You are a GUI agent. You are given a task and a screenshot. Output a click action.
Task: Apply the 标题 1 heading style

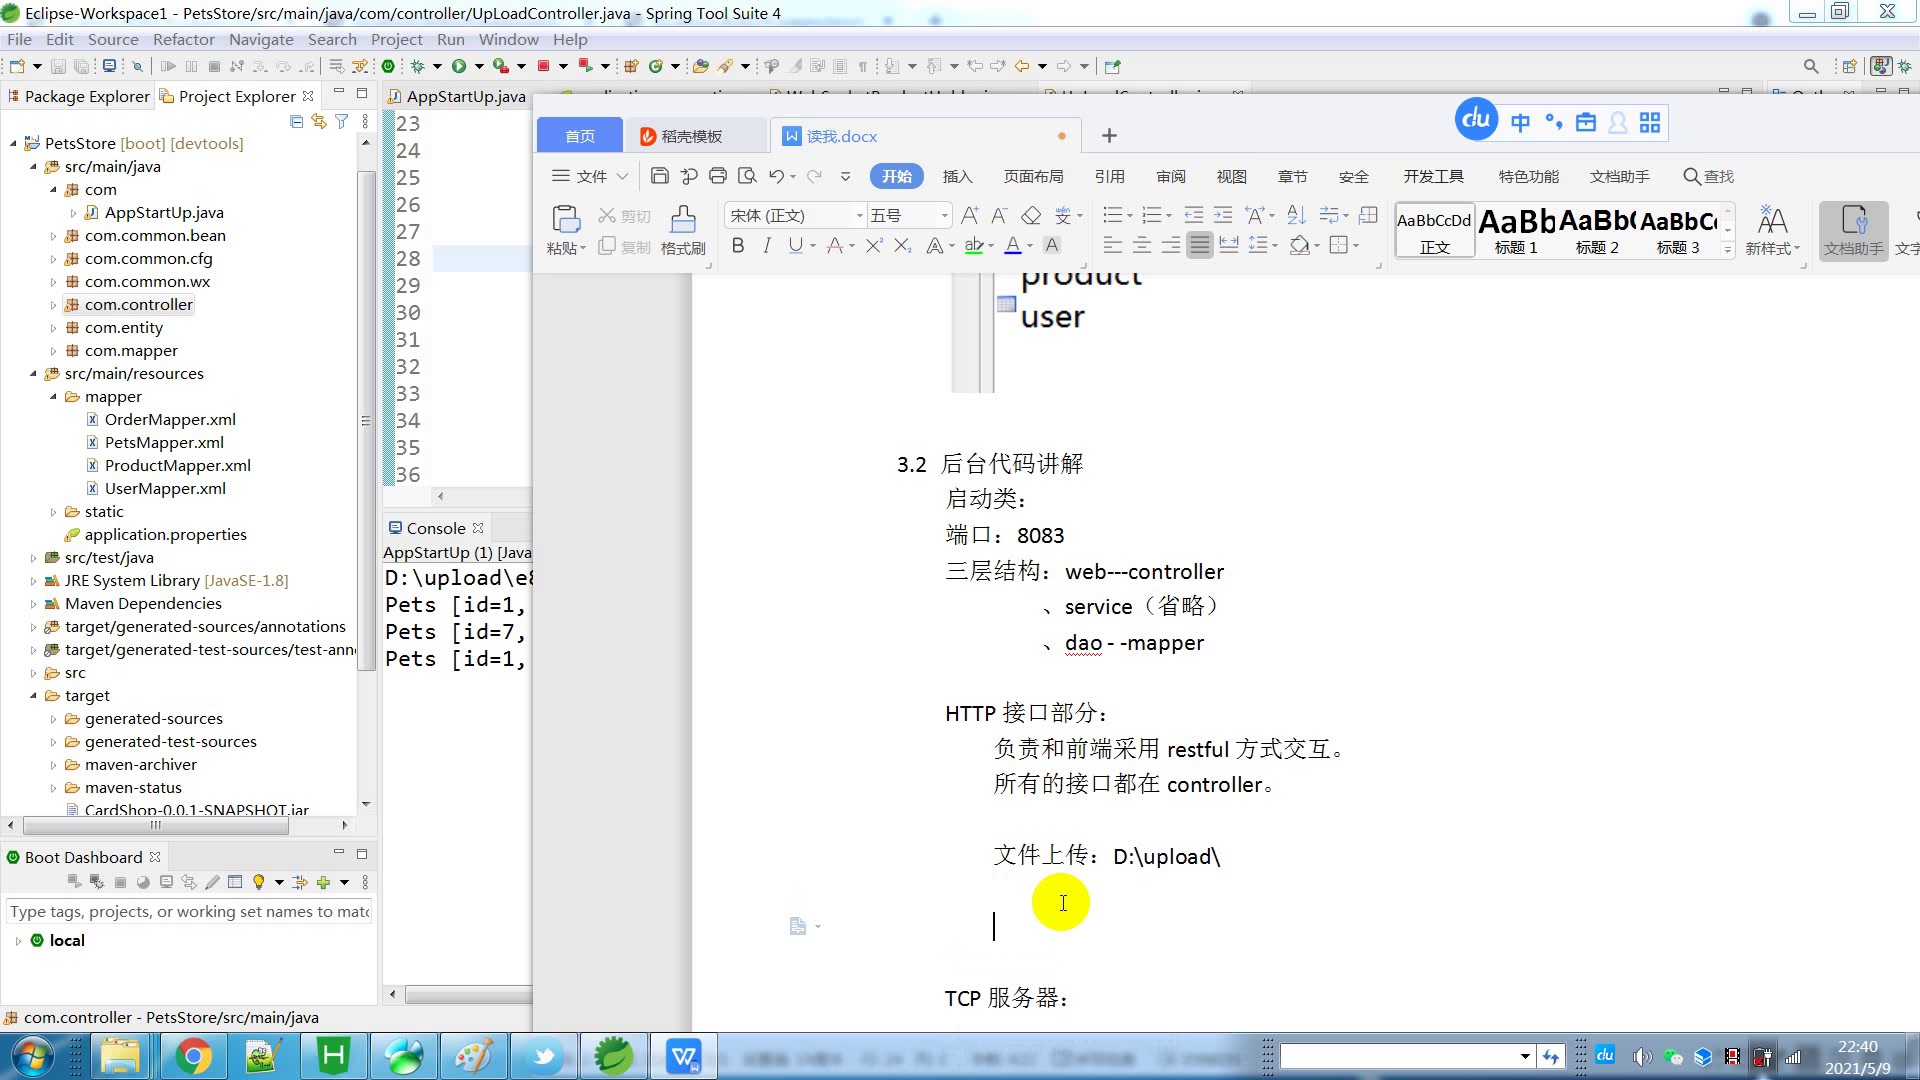click(x=1516, y=230)
